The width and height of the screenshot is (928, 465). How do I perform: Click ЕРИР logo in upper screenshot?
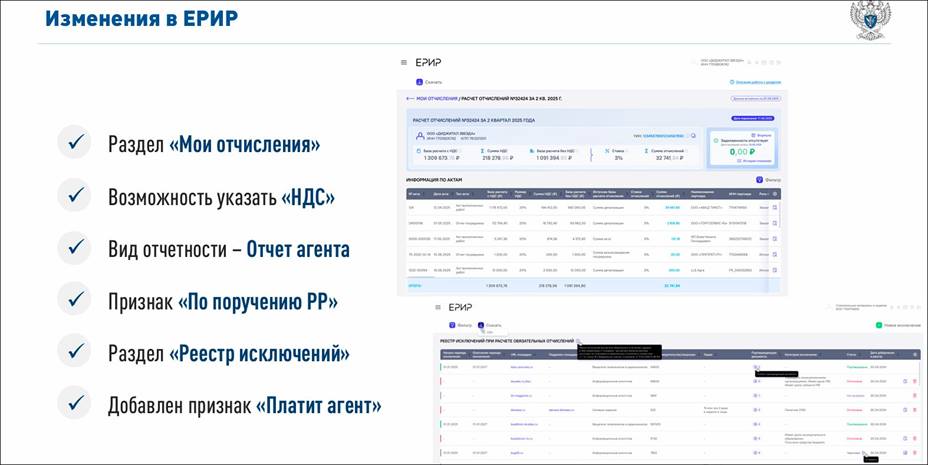tap(428, 62)
